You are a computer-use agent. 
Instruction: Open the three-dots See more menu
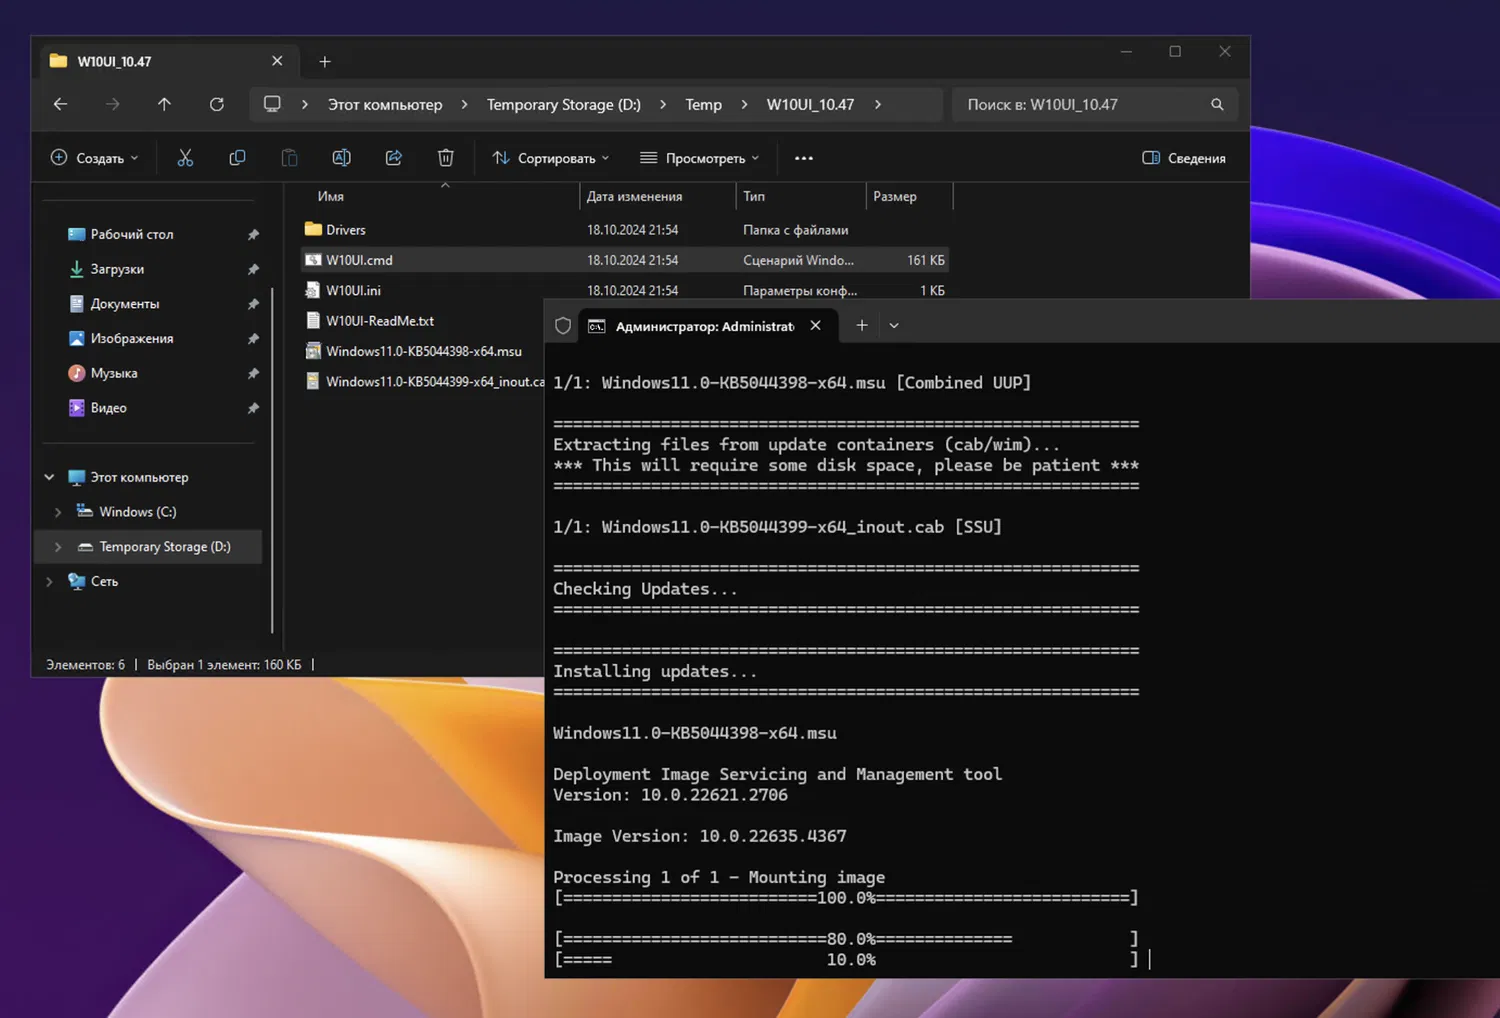(803, 158)
